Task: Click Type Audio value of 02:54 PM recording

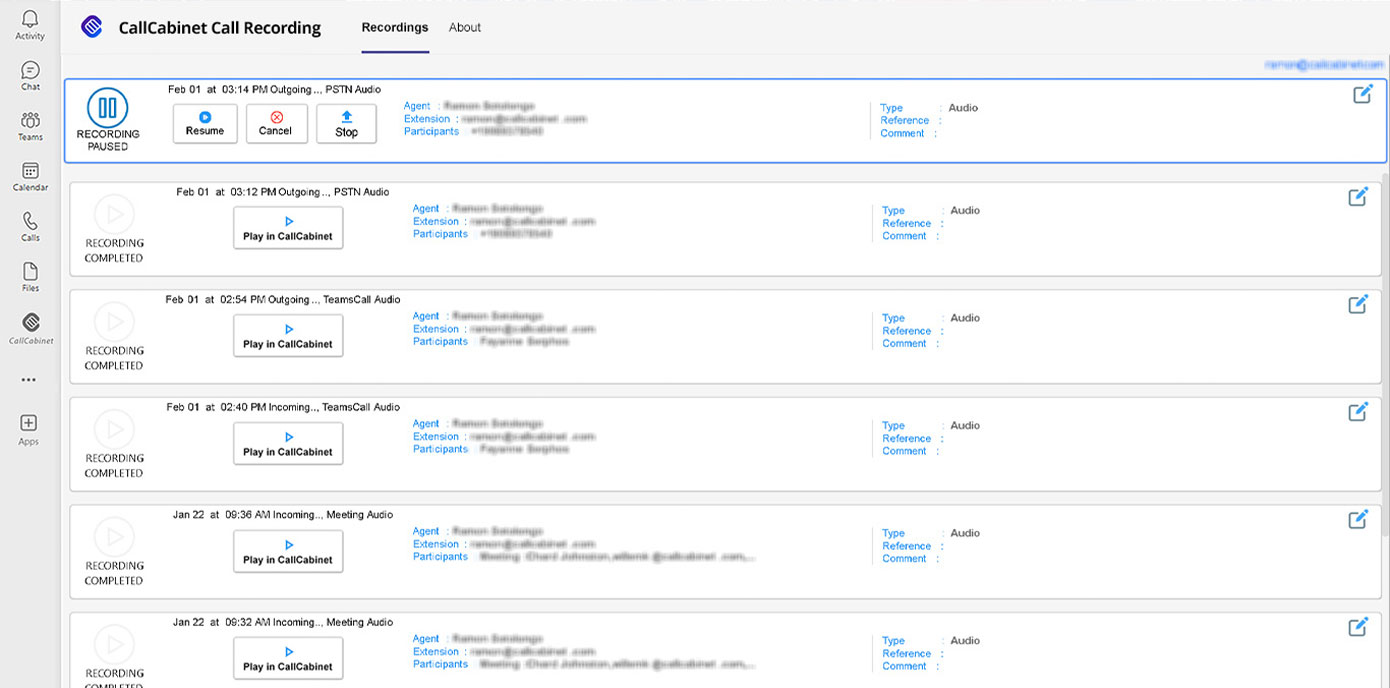Action: tap(965, 318)
